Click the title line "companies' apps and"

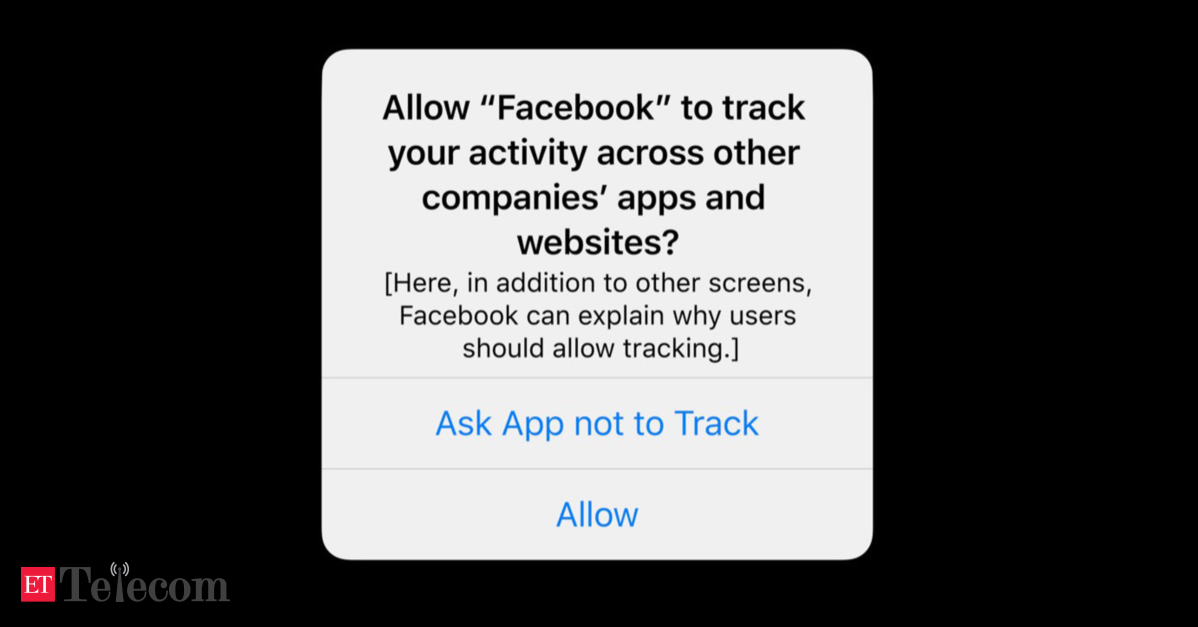click(x=593, y=199)
